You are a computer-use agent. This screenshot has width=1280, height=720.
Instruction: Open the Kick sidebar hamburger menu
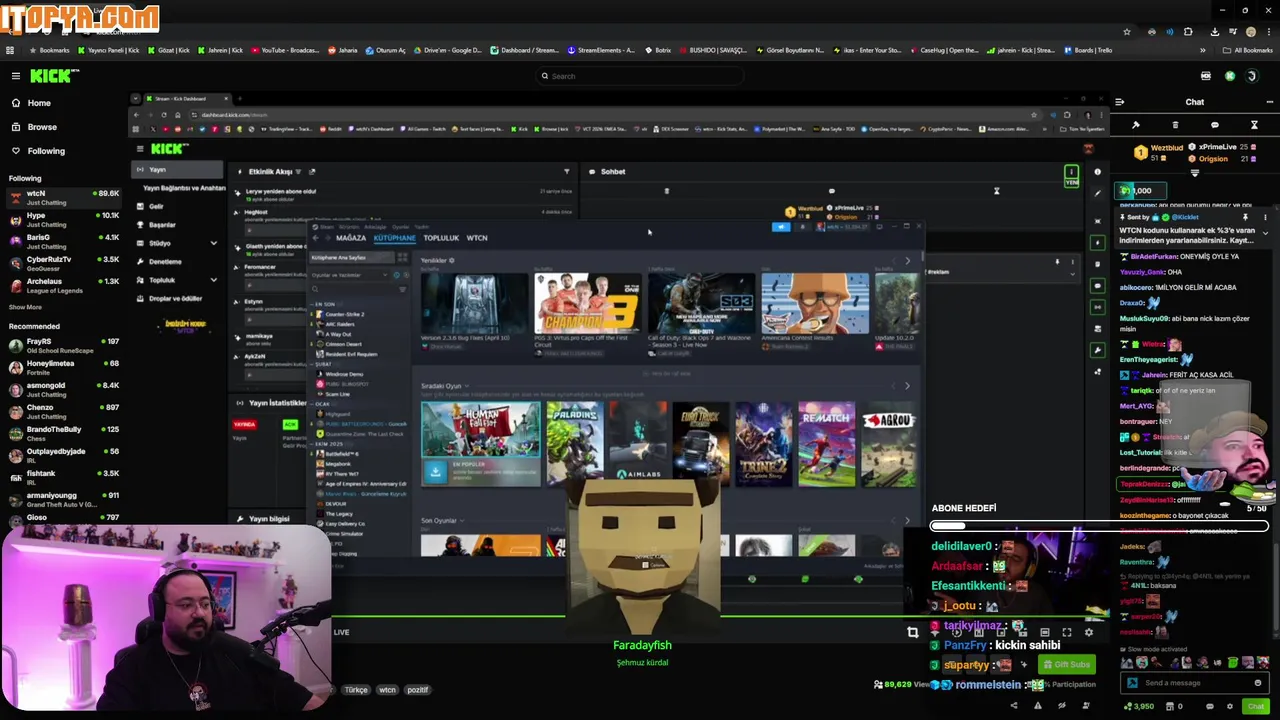click(15, 76)
